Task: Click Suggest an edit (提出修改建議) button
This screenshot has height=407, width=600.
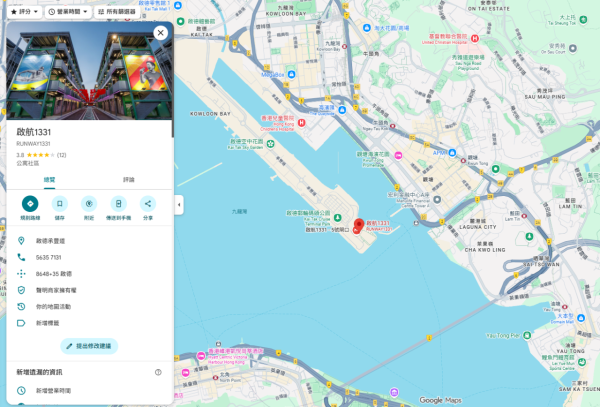Action: (x=89, y=346)
